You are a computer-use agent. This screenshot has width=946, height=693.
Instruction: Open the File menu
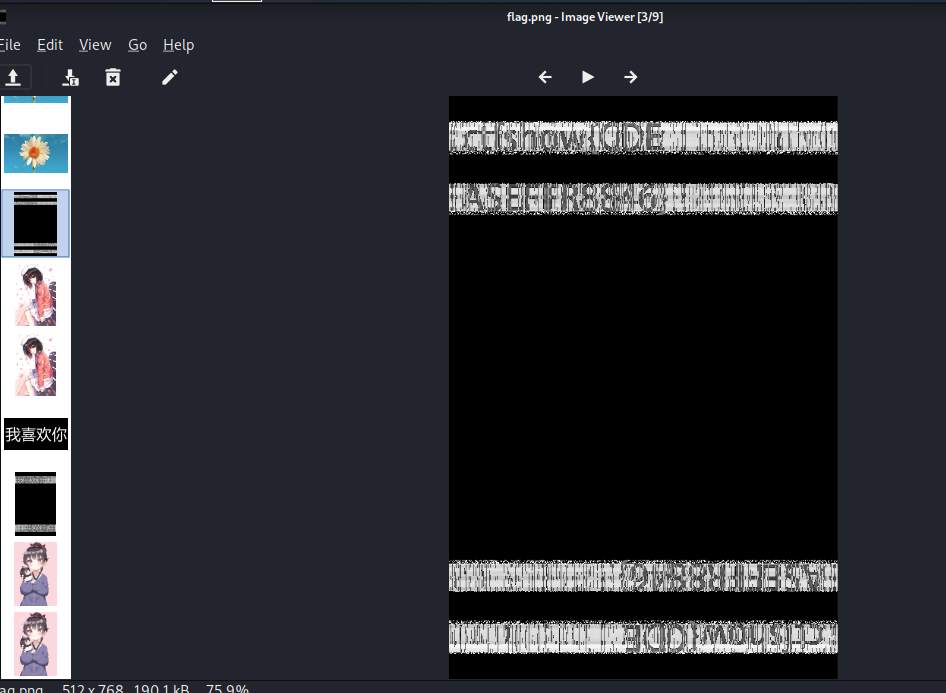point(10,45)
